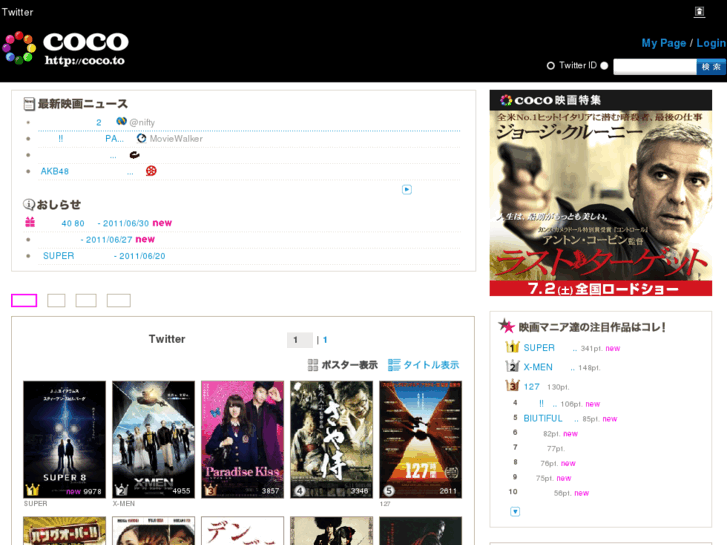Image resolution: width=727 pixels, height=545 pixels.
Task: Click the ラストターゲット George Clooney banner
Action: [601, 193]
